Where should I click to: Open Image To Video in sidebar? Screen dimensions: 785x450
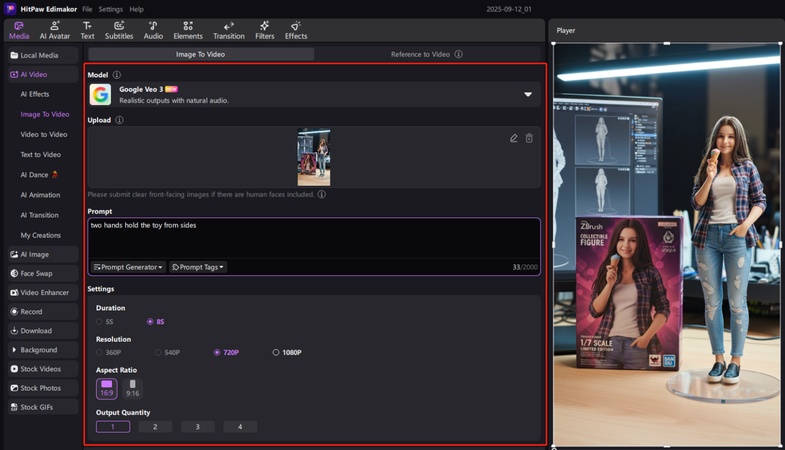tap(45, 114)
